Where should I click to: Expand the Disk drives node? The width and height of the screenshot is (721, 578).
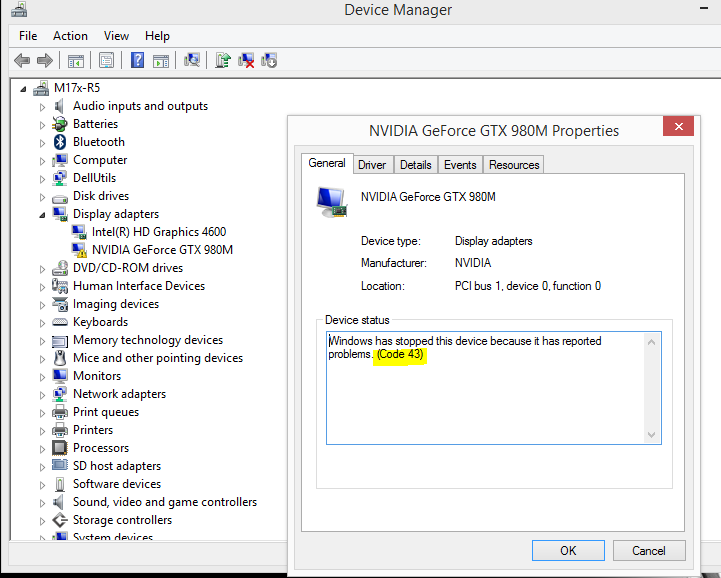coord(42,197)
